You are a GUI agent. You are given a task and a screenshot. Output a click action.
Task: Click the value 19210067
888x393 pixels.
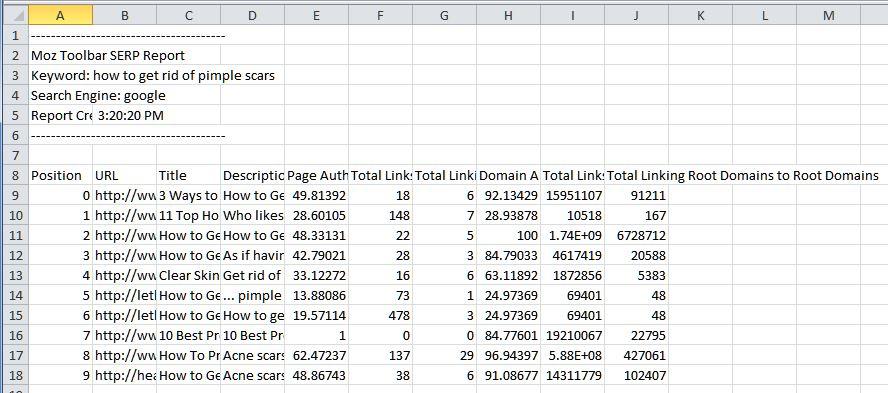(573, 336)
